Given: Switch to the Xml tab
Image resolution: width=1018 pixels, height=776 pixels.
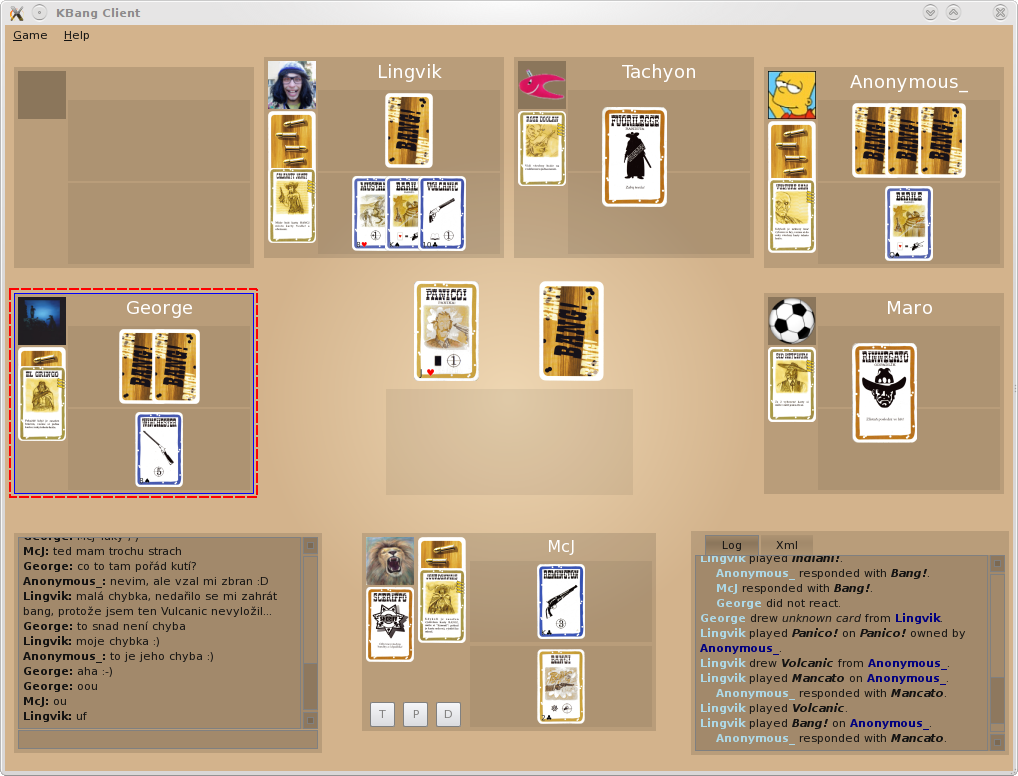Looking at the screenshot, I should (x=786, y=545).
